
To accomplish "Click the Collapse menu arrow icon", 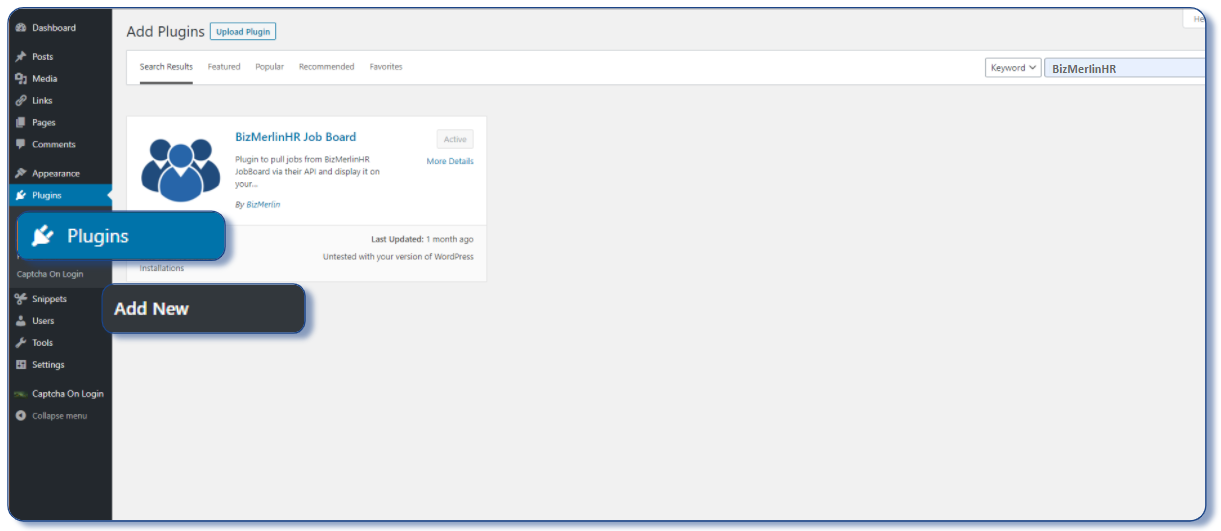I will [21, 416].
